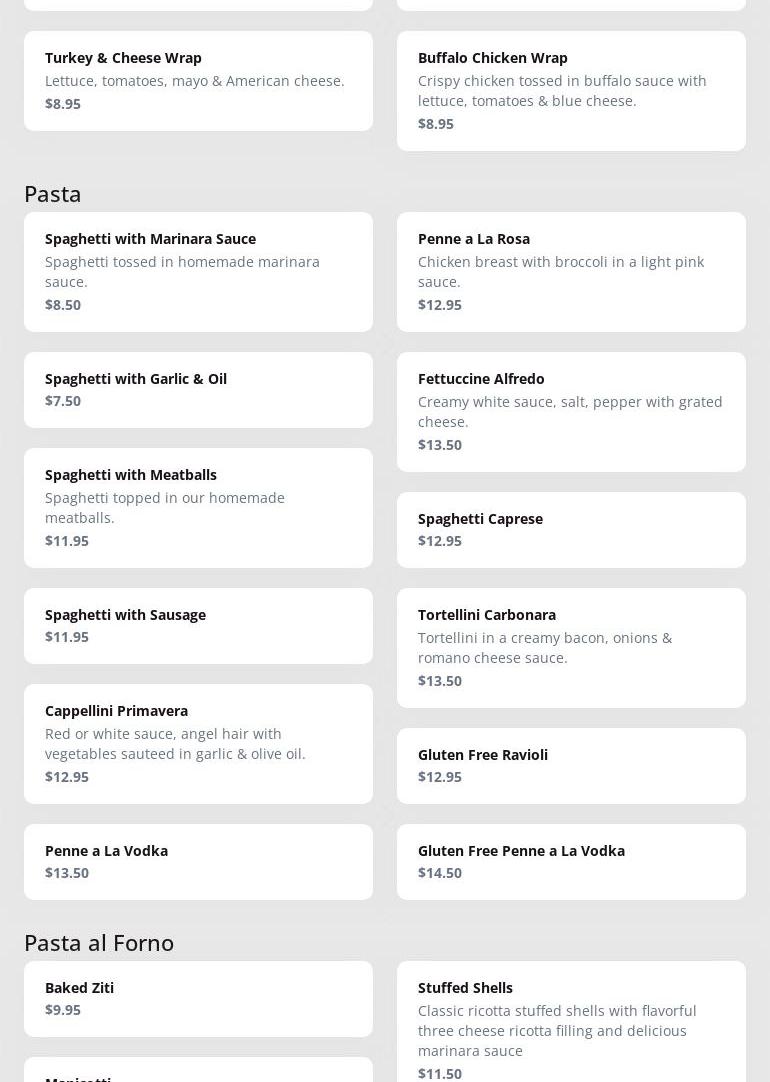Select the Gluten Free Ravioli item
The image size is (770, 1082).
pyautogui.click(x=571, y=765)
